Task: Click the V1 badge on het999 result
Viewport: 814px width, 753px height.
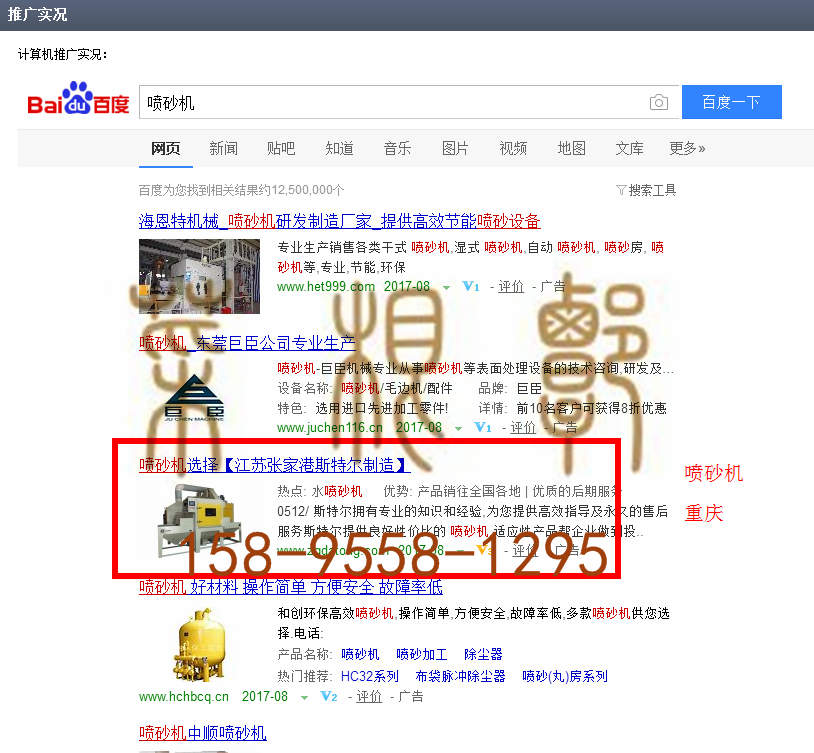Action: 471,287
